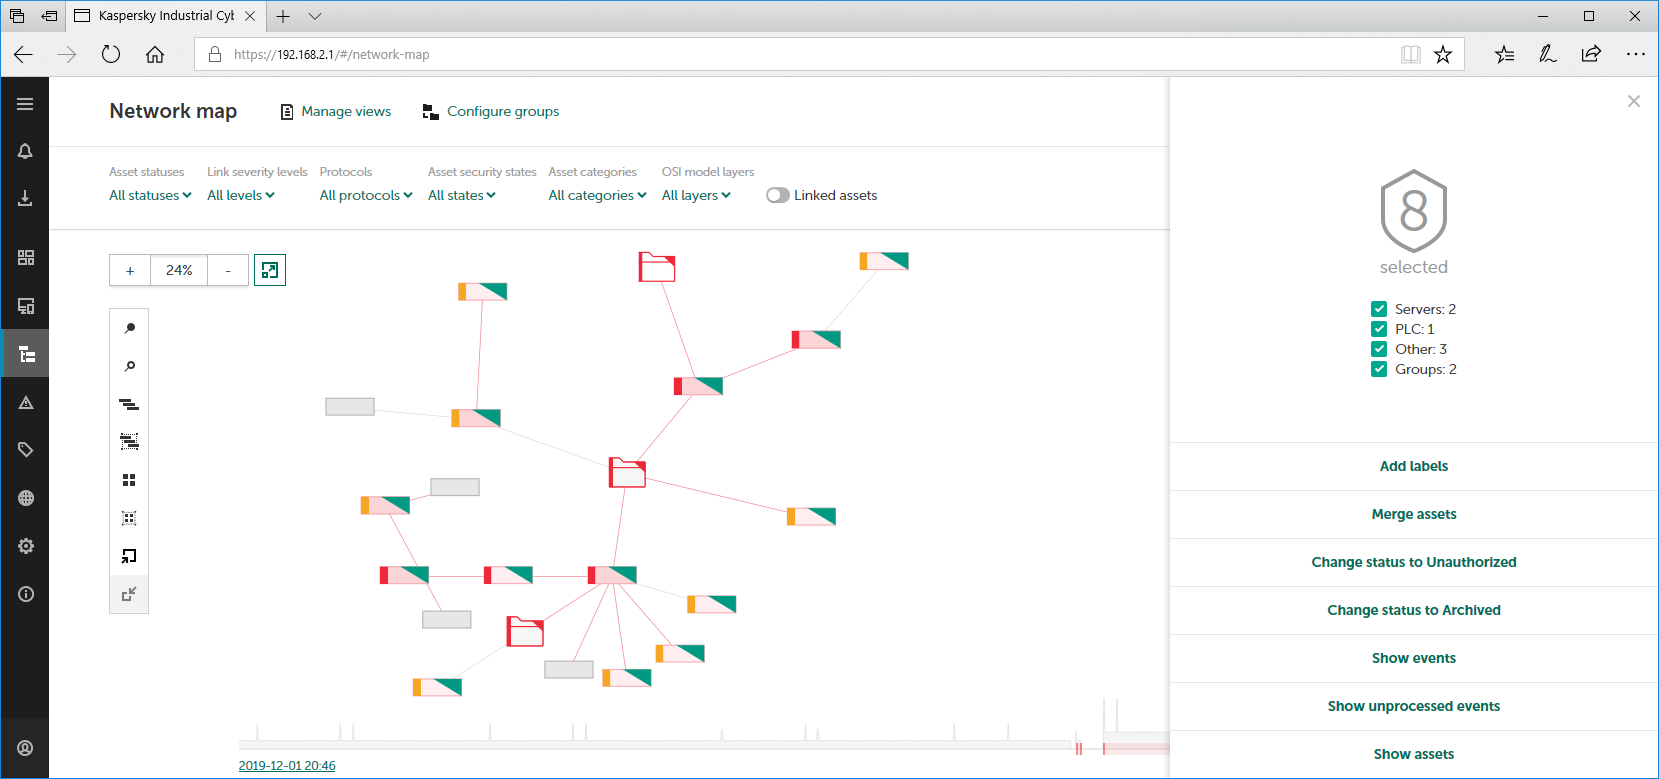Open the Events warning triangle icon
Image resolution: width=1659 pixels, height=779 pixels.
coord(25,402)
